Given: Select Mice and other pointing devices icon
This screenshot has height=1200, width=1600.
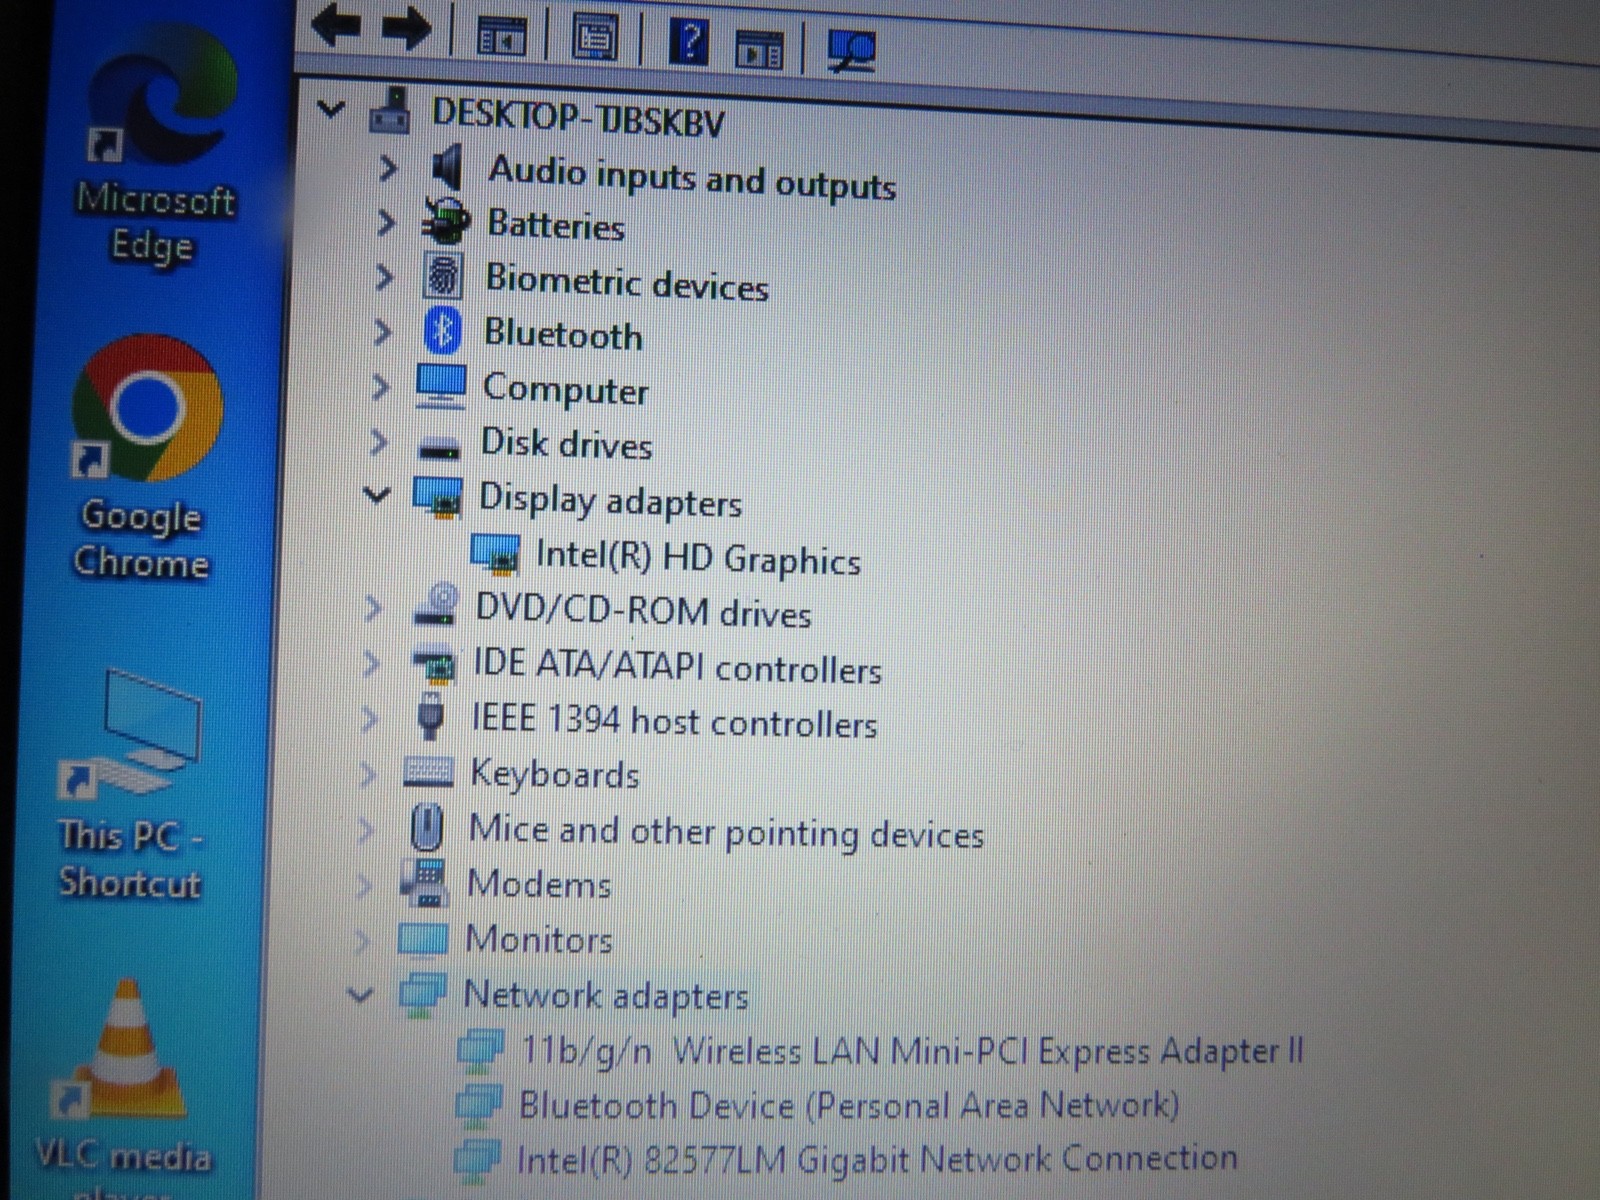Looking at the screenshot, I should 427,826.
